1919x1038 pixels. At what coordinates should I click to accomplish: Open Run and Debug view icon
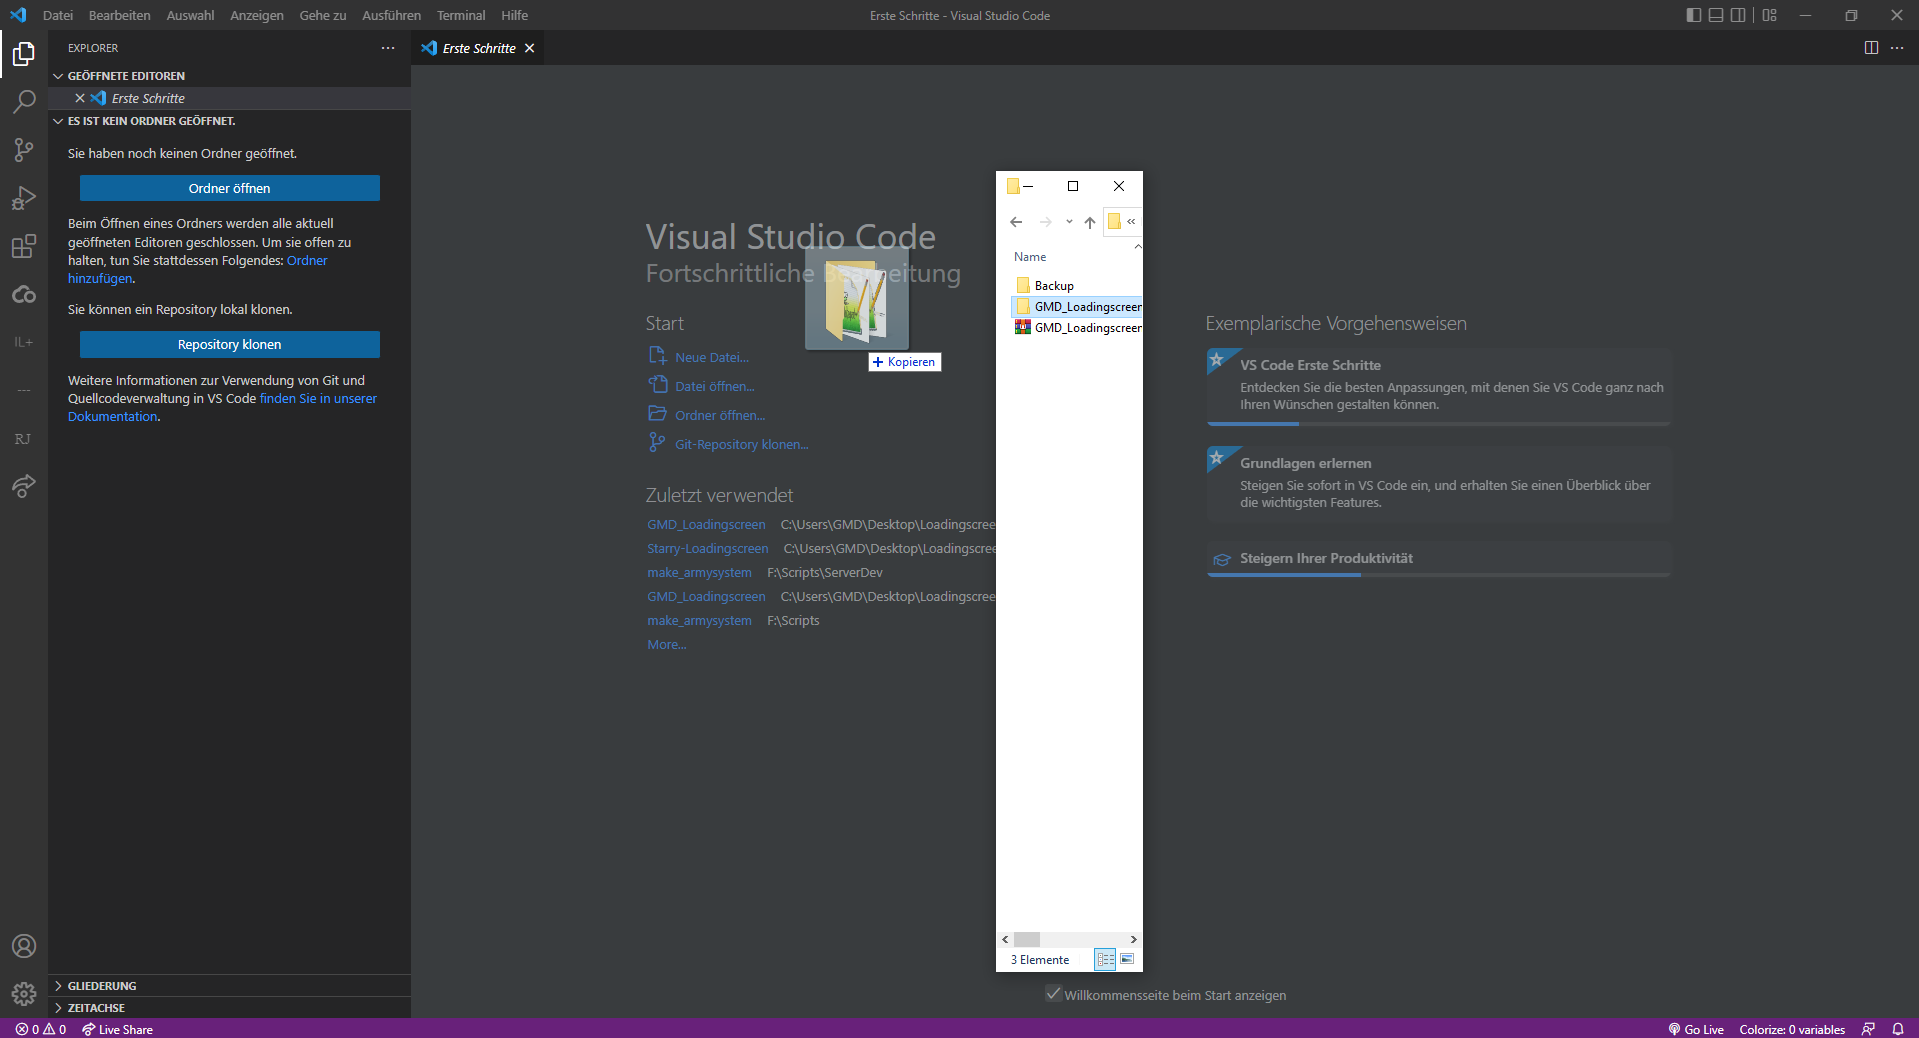pyautogui.click(x=24, y=197)
